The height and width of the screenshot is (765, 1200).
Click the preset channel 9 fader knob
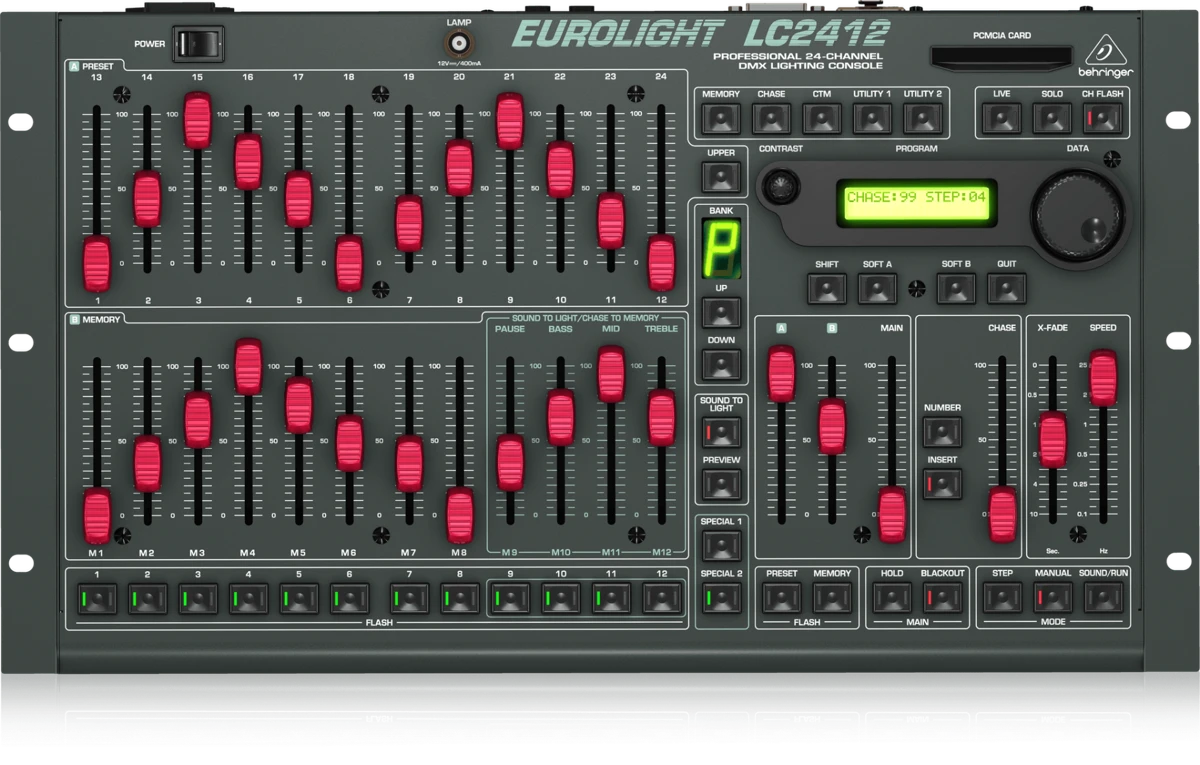pyautogui.click(x=510, y=121)
